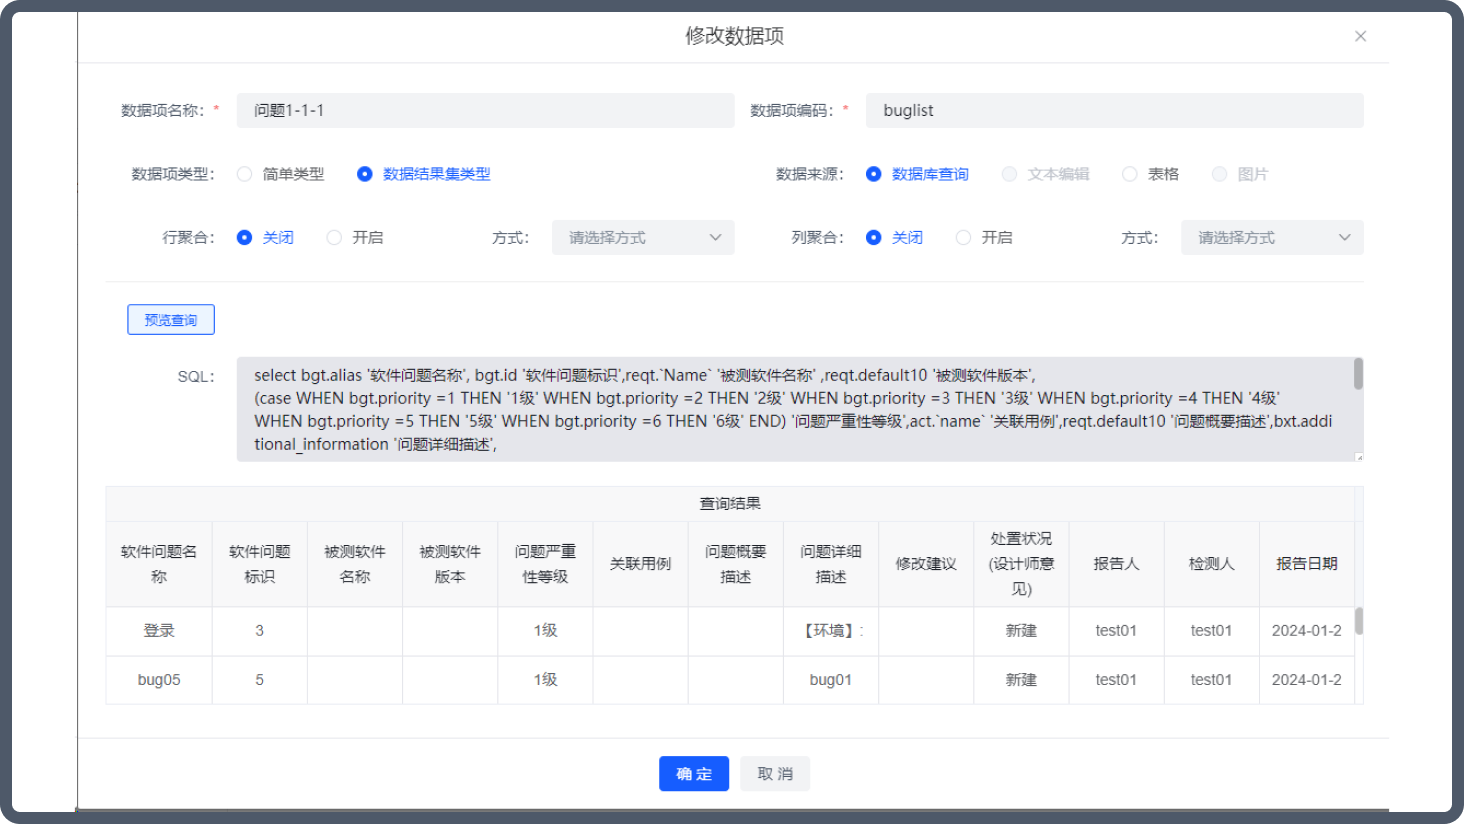This screenshot has height=824, width=1464.
Task: Click identifier 5 in bug05 row
Action: 260,680
